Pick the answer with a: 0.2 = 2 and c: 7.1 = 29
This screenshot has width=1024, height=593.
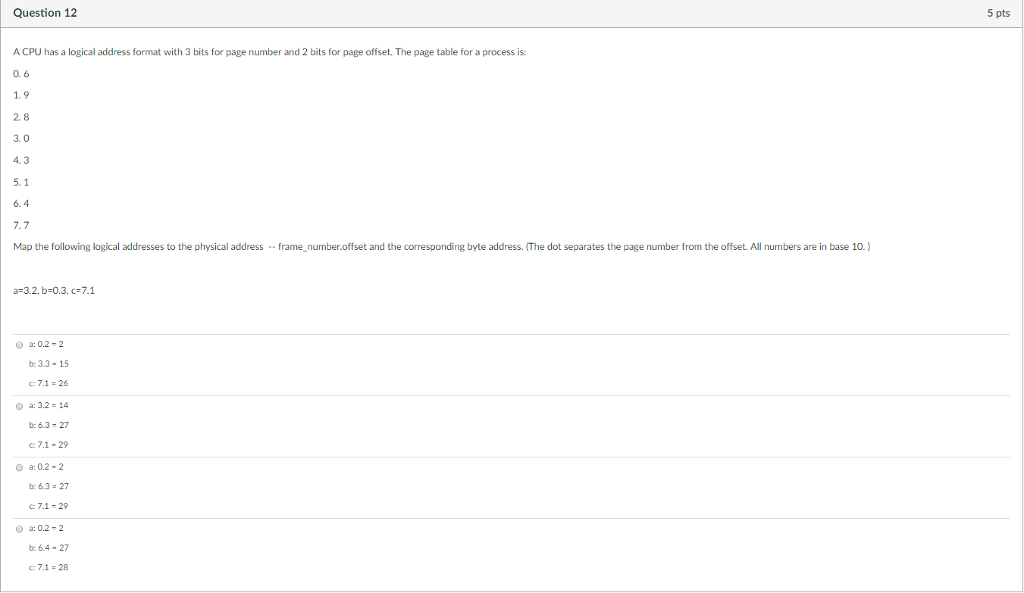[x=19, y=467]
